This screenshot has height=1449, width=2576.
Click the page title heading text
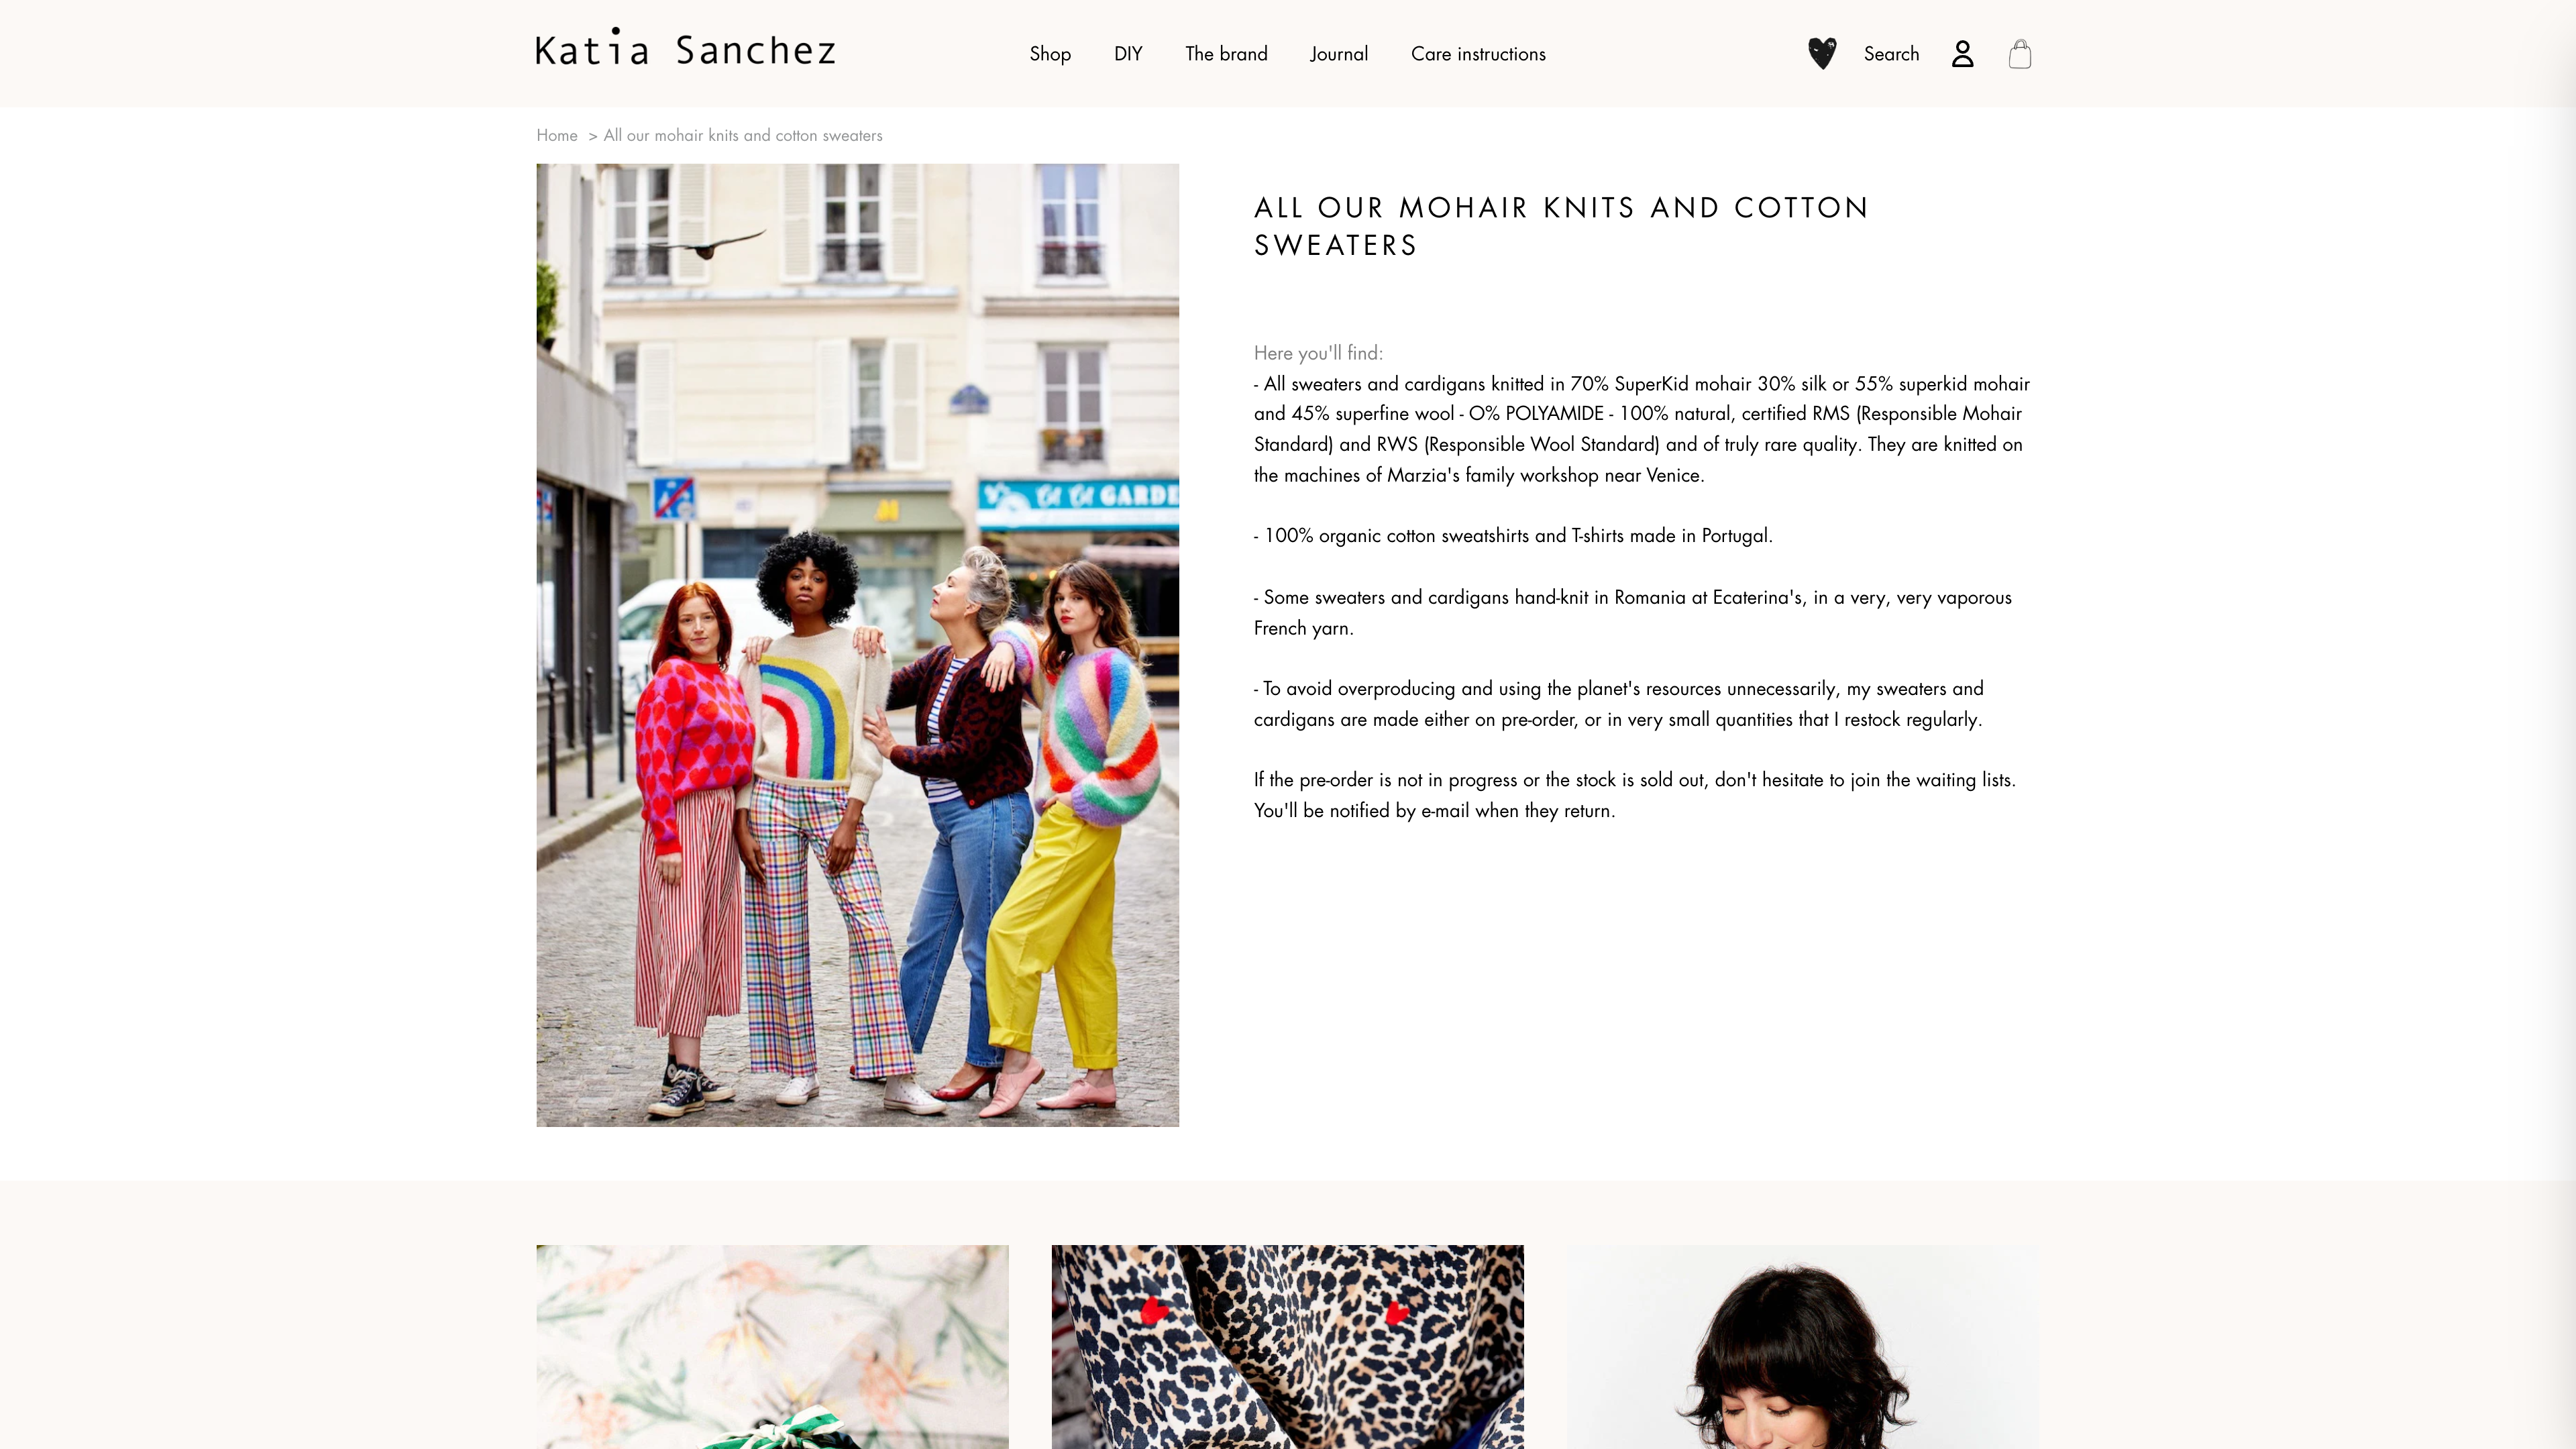(1561, 226)
